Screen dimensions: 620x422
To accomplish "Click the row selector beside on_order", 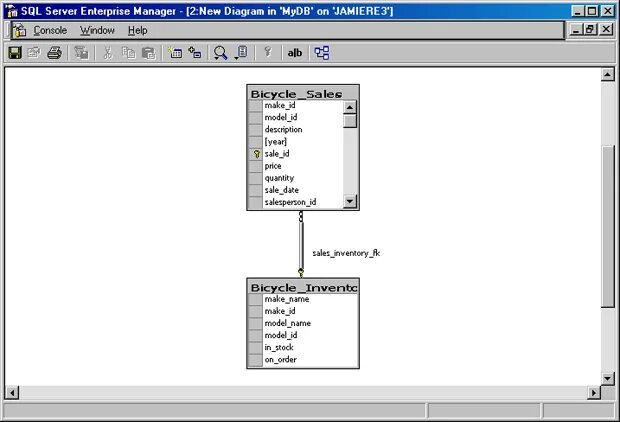I will point(256,360).
